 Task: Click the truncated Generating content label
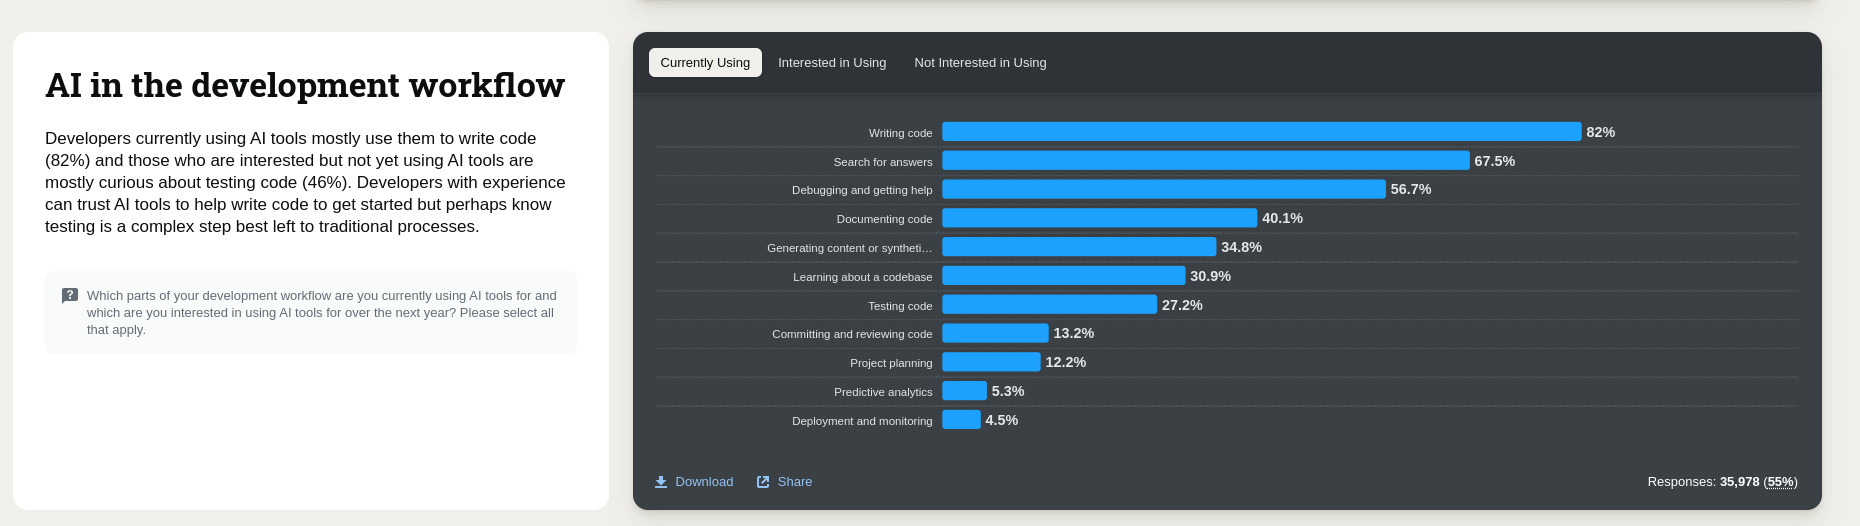[x=849, y=248]
